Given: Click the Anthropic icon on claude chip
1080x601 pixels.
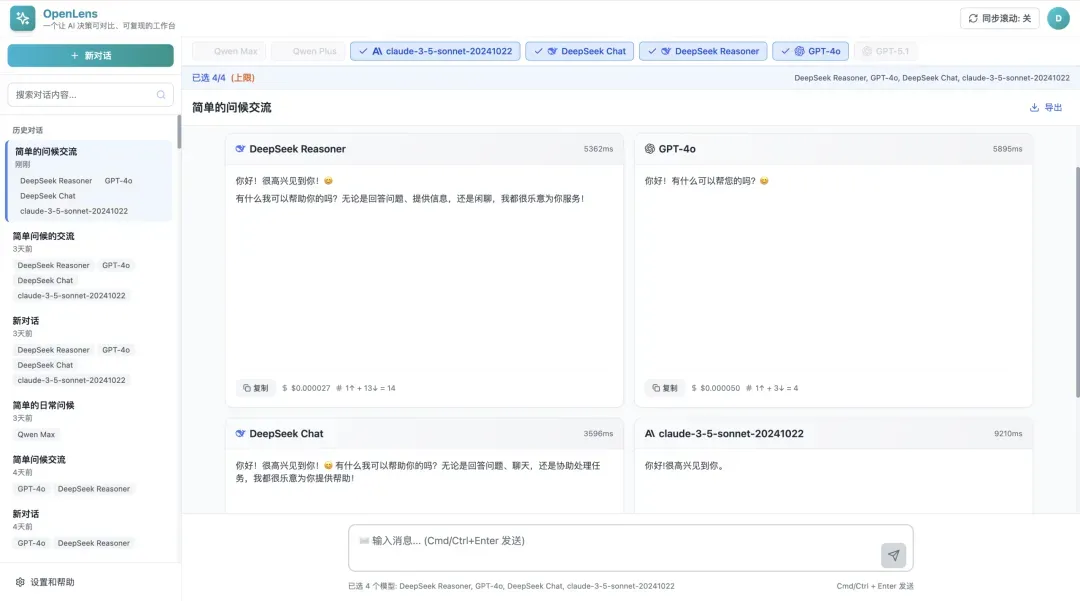Looking at the screenshot, I should pos(377,51).
